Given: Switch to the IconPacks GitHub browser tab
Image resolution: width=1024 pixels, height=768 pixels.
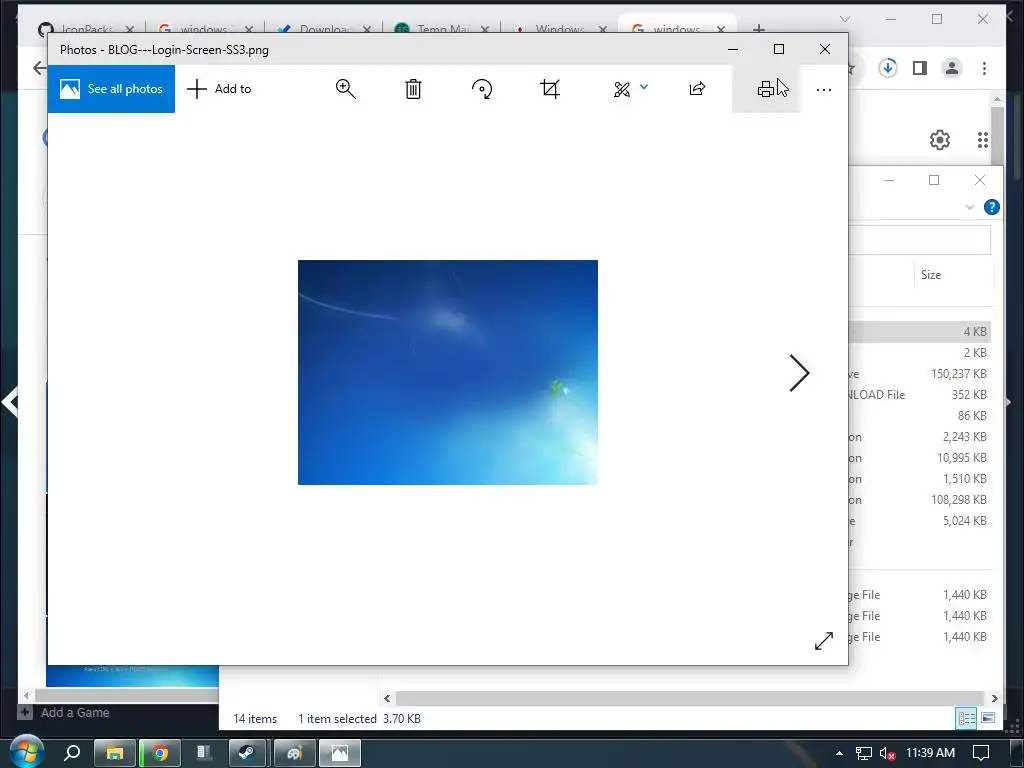Looking at the screenshot, I should [87, 29].
